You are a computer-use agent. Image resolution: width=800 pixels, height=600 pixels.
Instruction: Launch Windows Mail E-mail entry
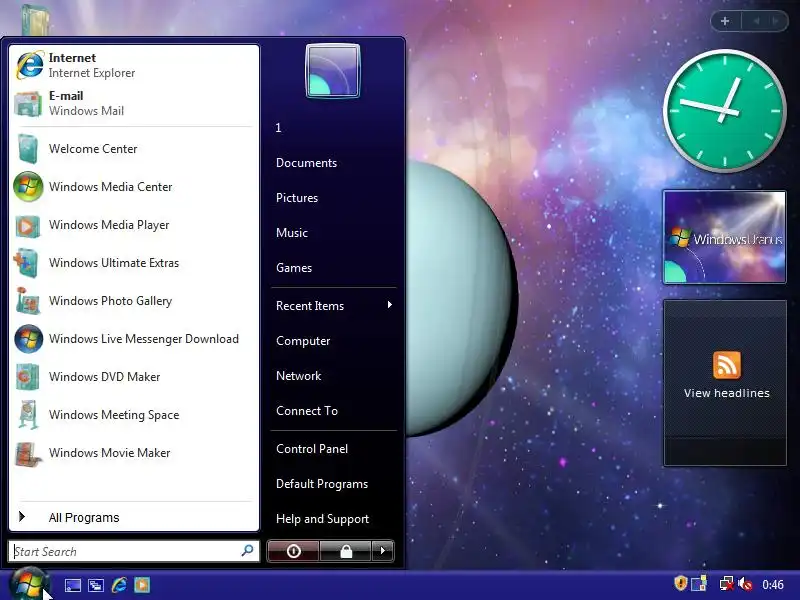(134, 103)
